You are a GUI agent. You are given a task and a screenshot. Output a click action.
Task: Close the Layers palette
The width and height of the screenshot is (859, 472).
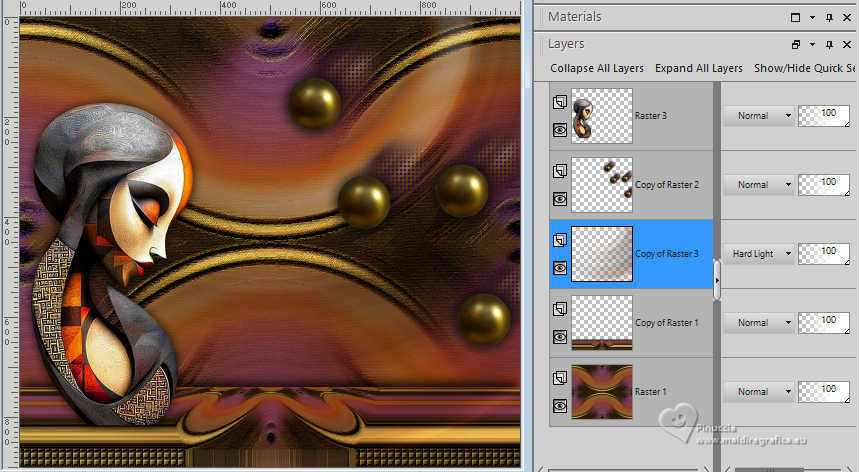pos(847,44)
